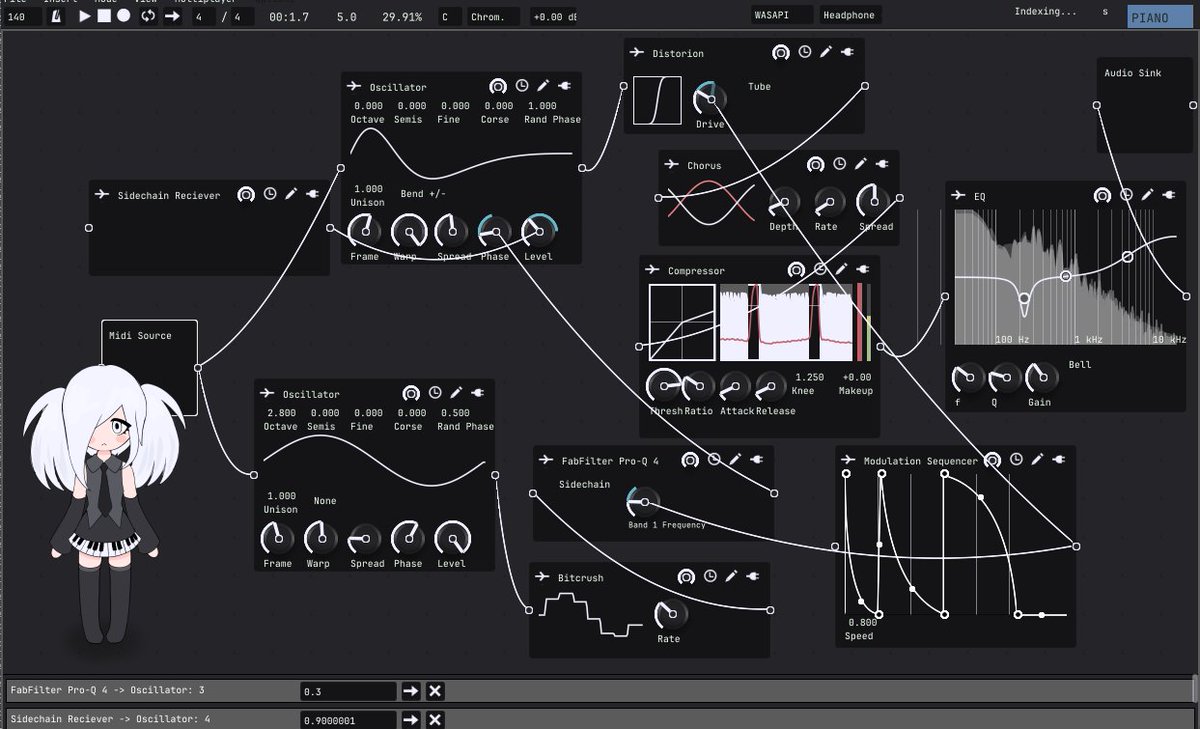Click arrow button in Sidechain Reciever row
1200x729 pixels.
(412, 719)
